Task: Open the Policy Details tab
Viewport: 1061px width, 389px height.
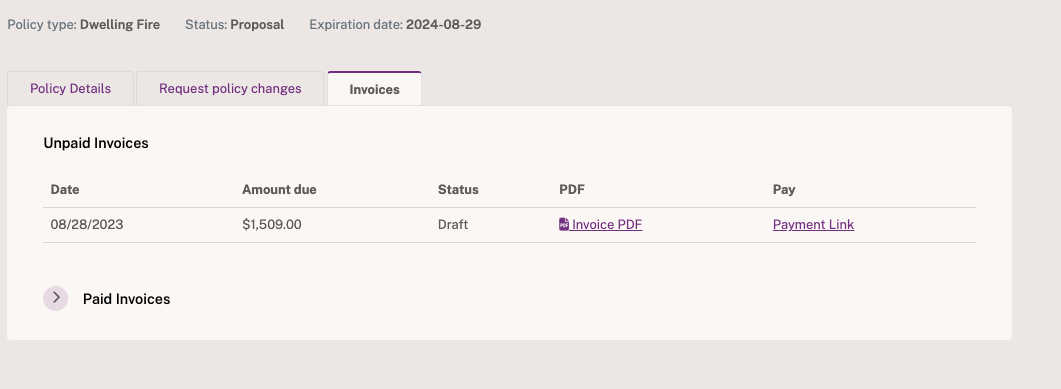Action: pyautogui.click(x=70, y=89)
